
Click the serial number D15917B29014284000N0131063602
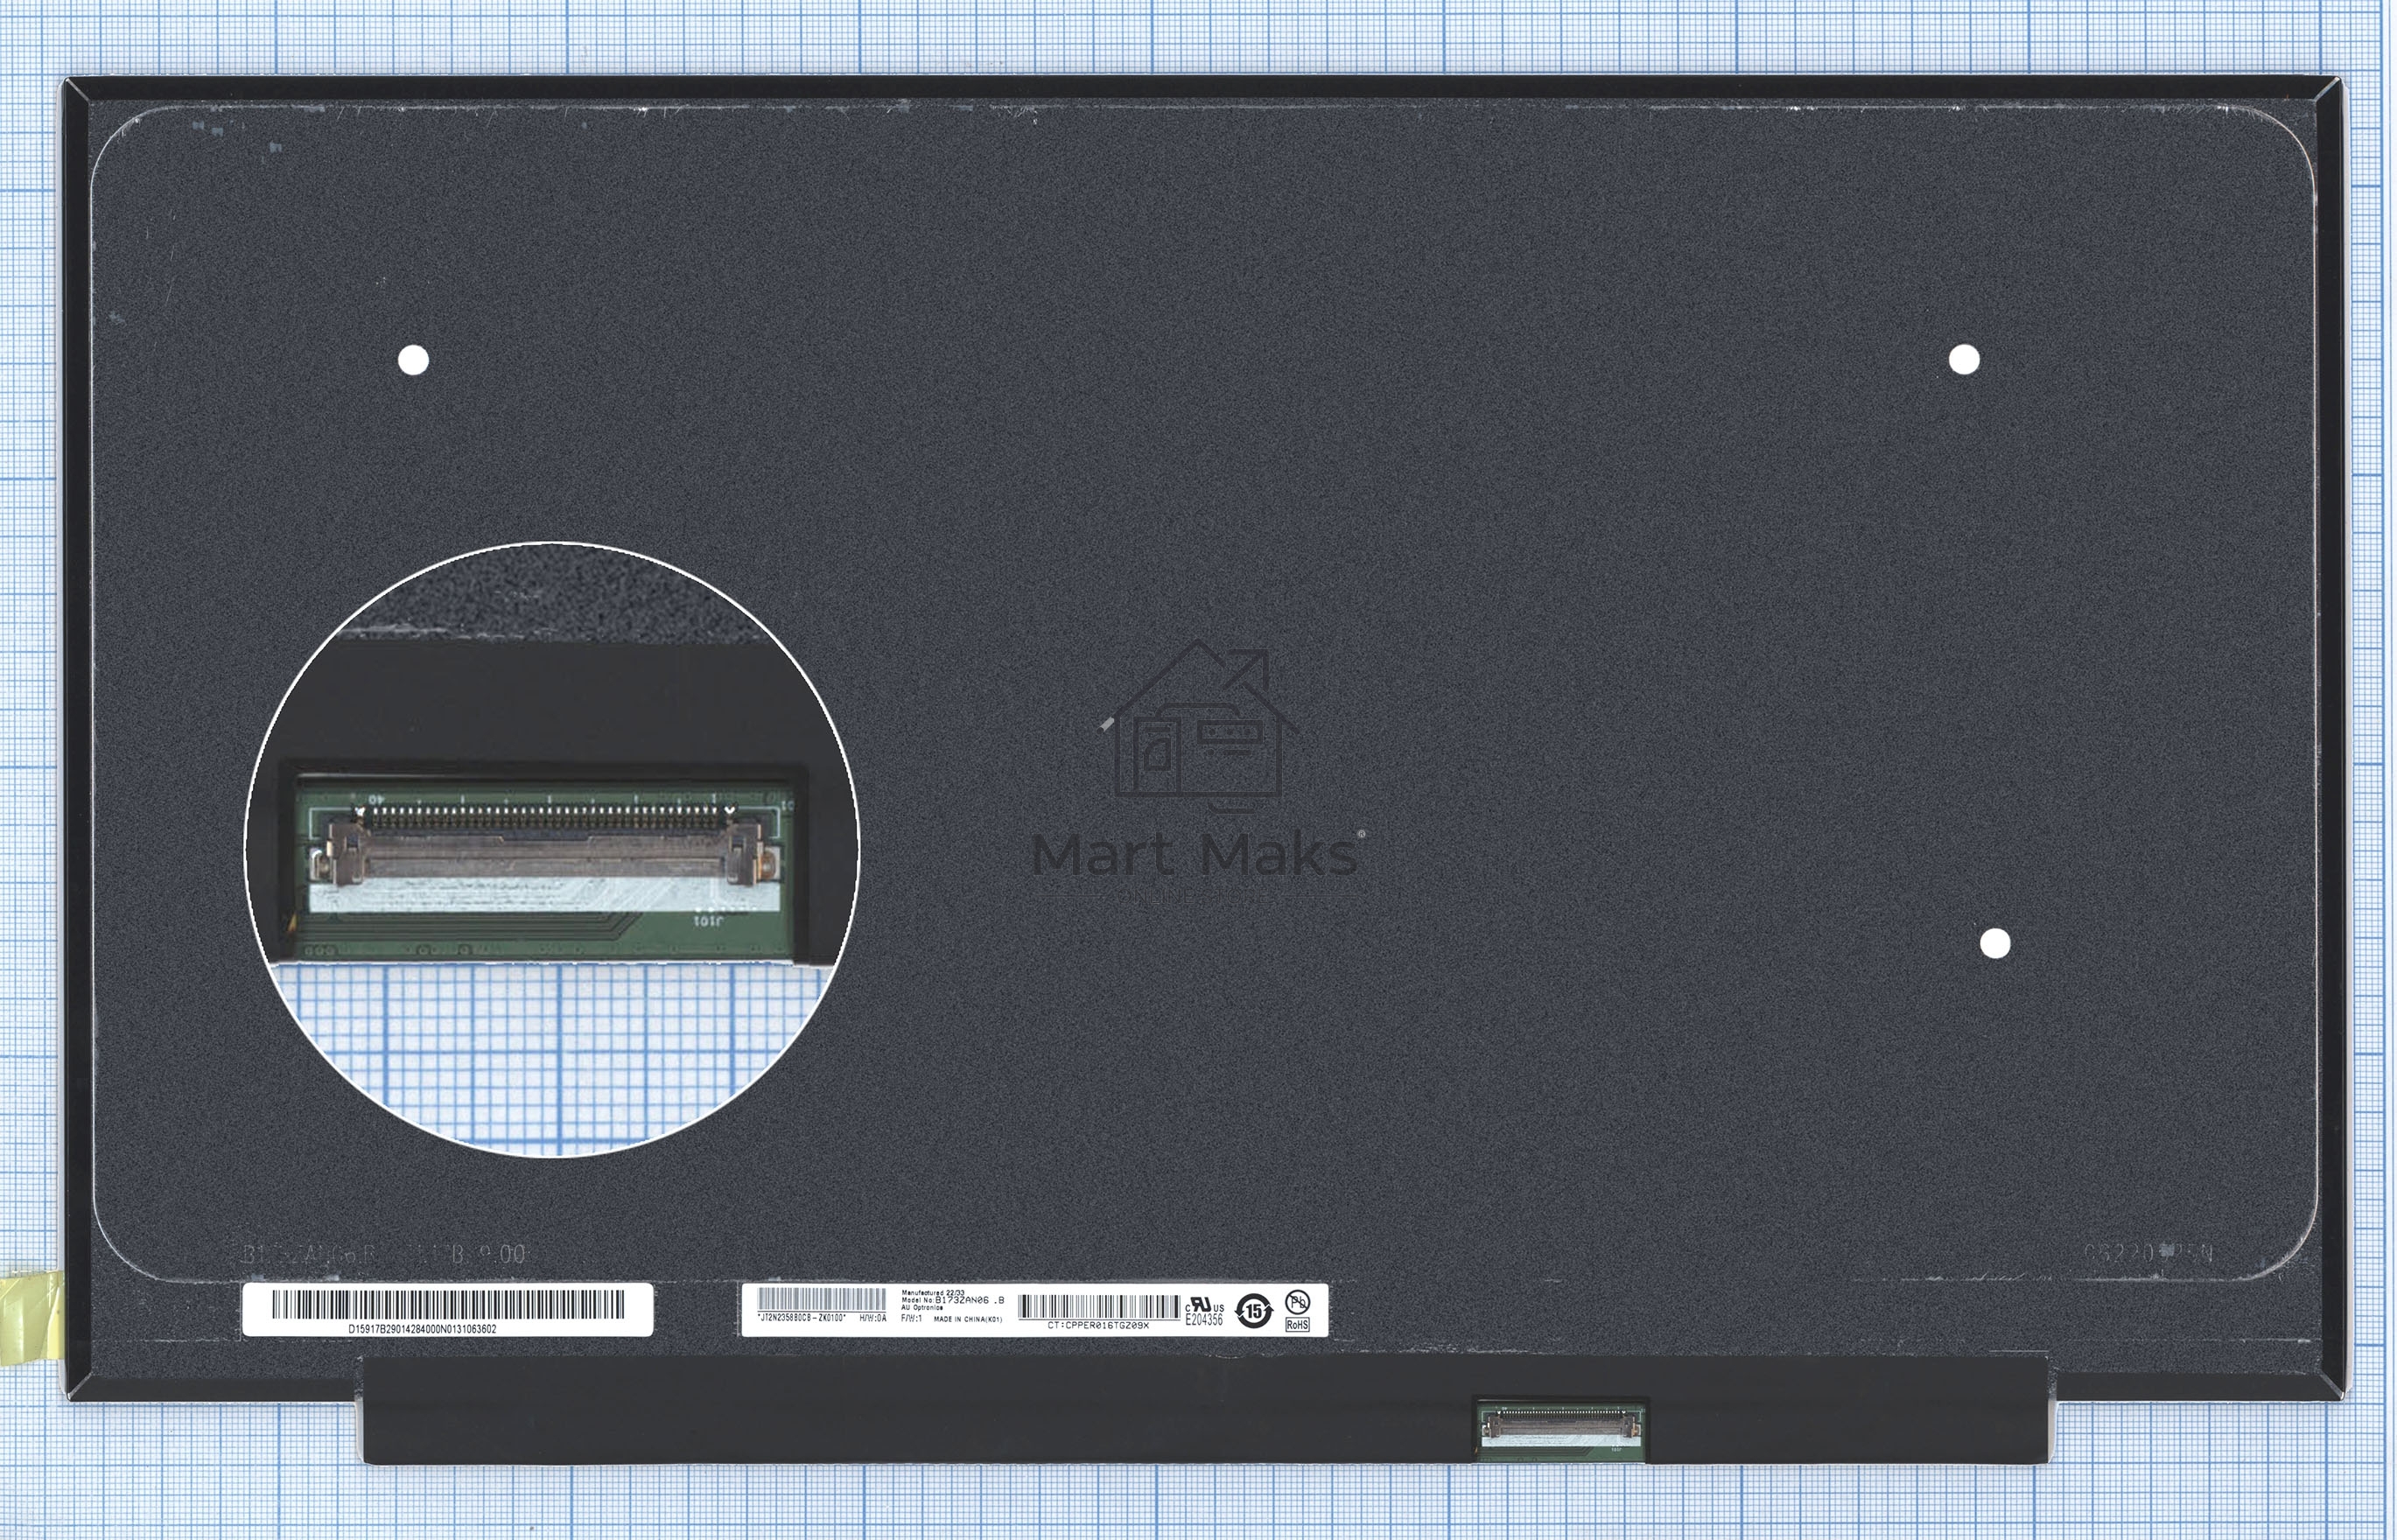(422, 1329)
